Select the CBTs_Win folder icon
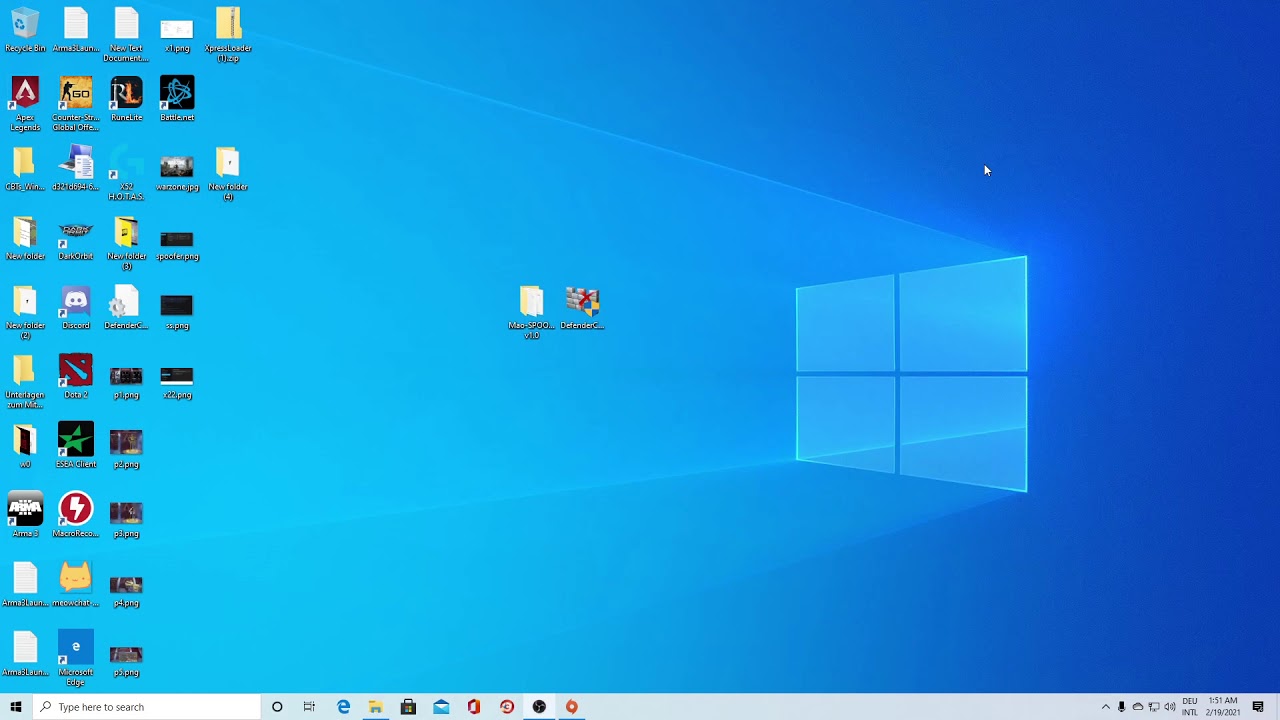Viewport: 1280px width, 720px height. (25, 168)
